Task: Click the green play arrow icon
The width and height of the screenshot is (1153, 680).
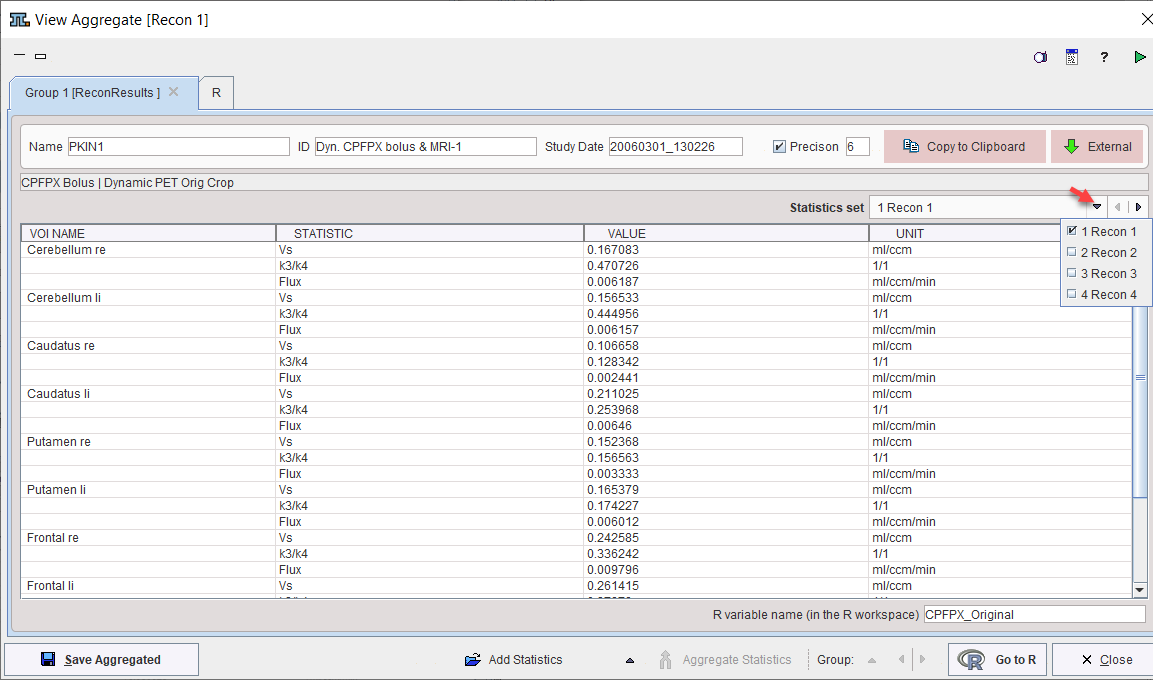Action: pyautogui.click(x=1139, y=57)
